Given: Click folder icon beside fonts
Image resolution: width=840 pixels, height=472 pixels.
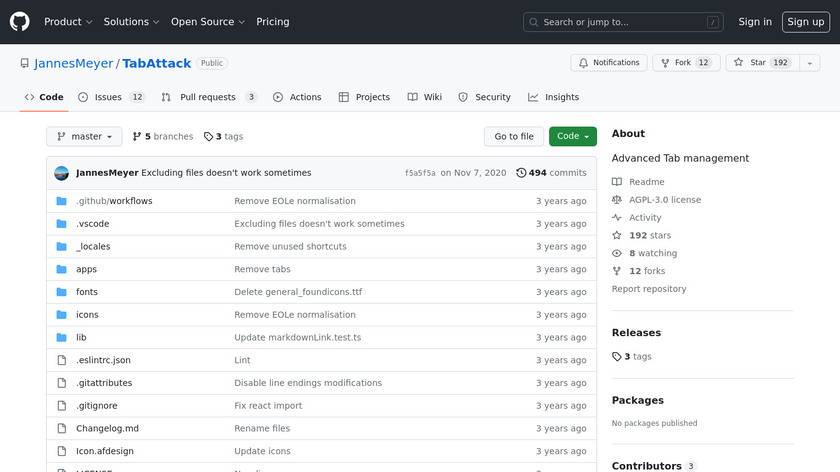Looking at the screenshot, I should (62, 292).
